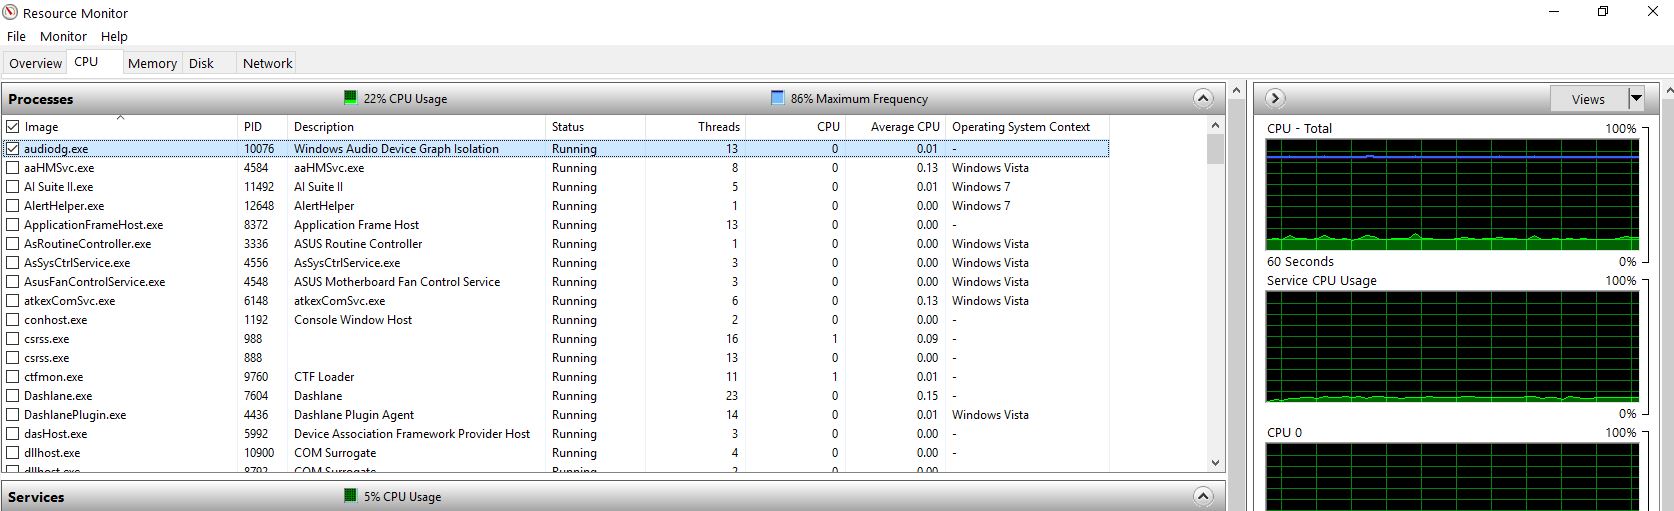The image size is (1674, 511).
Task: Restore down the Resource Monitor window
Action: pyautogui.click(x=1603, y=12)
